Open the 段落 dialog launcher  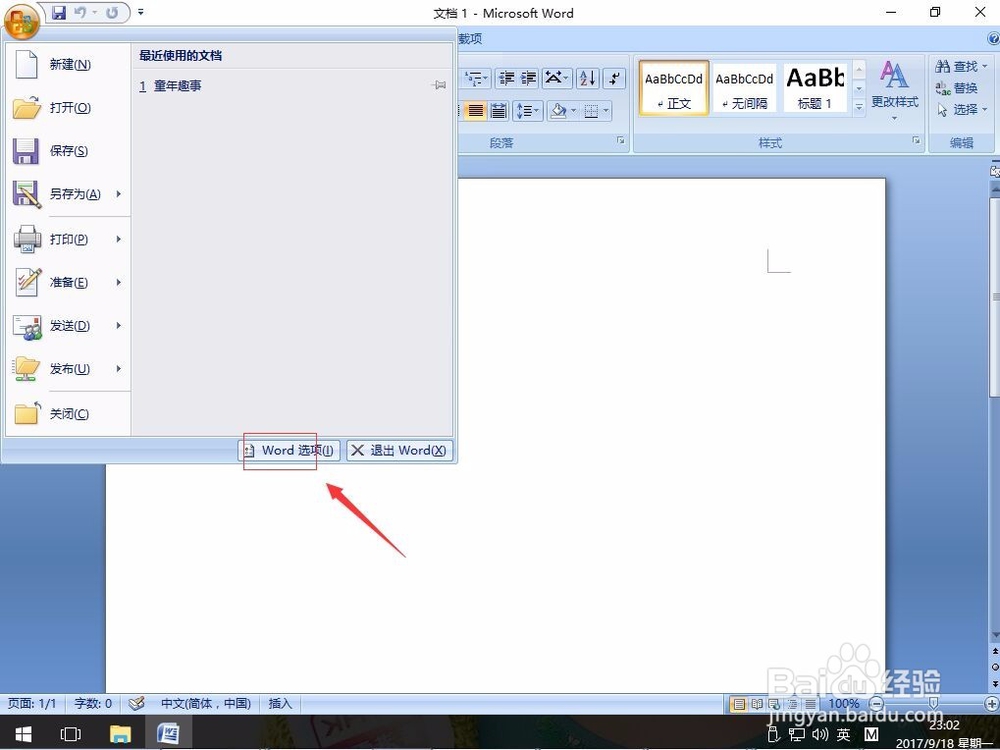coord(621,140)
